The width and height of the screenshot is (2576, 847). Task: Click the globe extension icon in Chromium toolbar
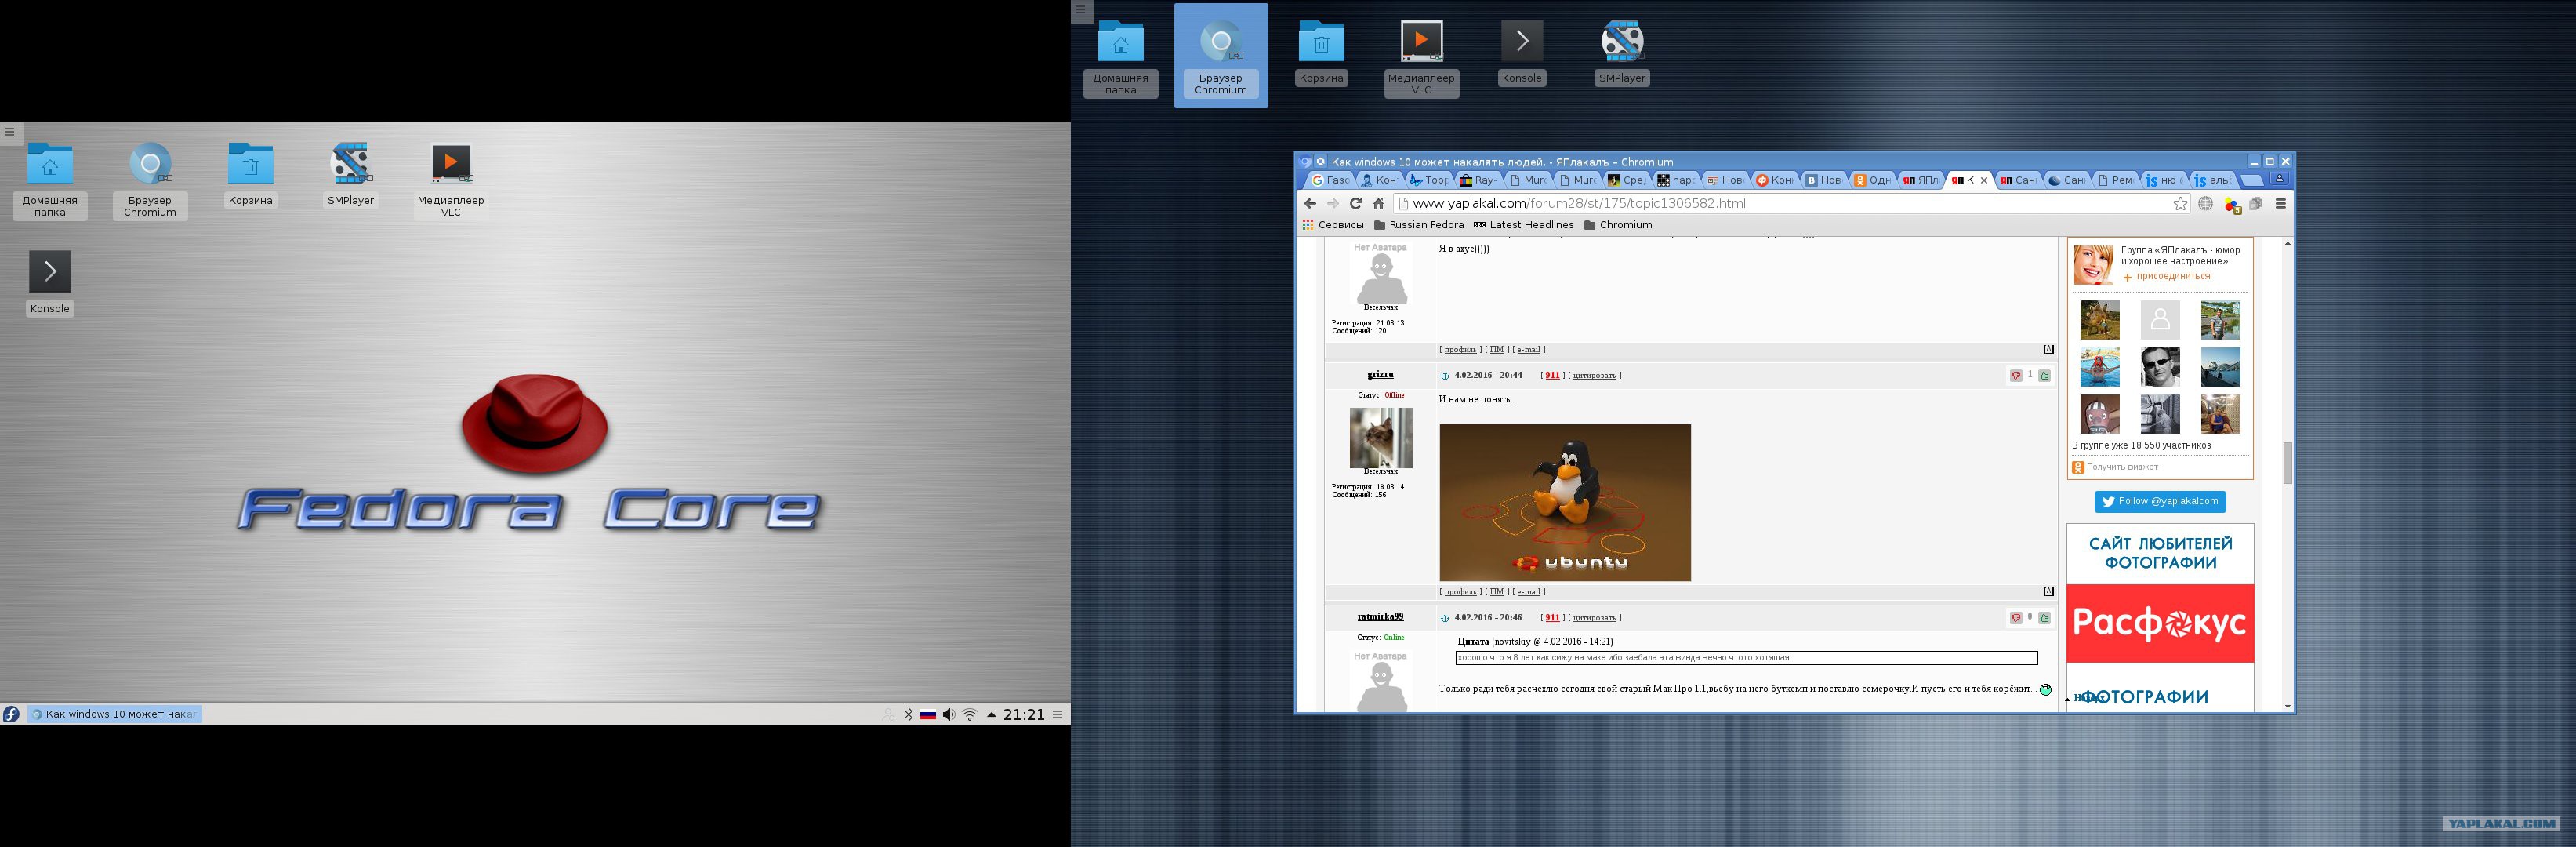click(x=2206, y=204)
